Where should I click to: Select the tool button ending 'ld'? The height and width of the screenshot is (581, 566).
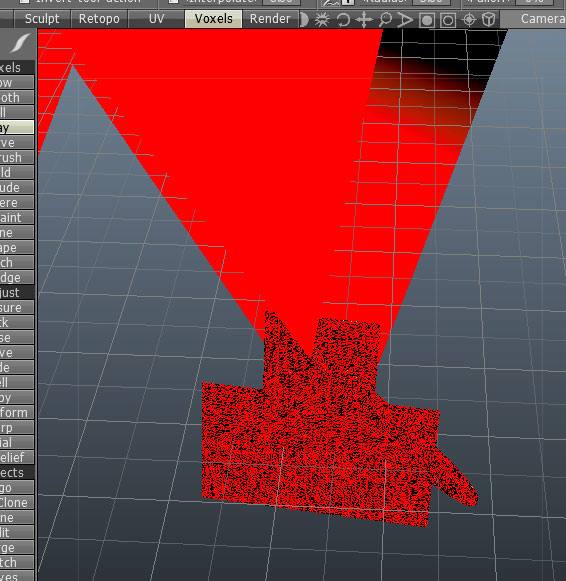tap(17, 172)
